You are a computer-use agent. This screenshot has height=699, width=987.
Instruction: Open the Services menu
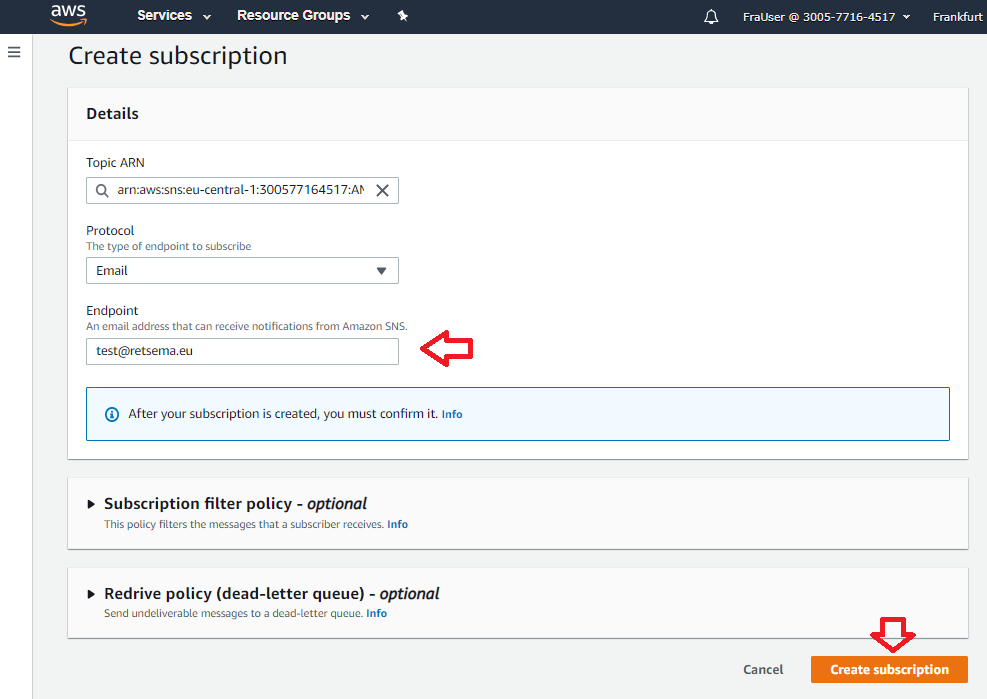coord(174,16)
